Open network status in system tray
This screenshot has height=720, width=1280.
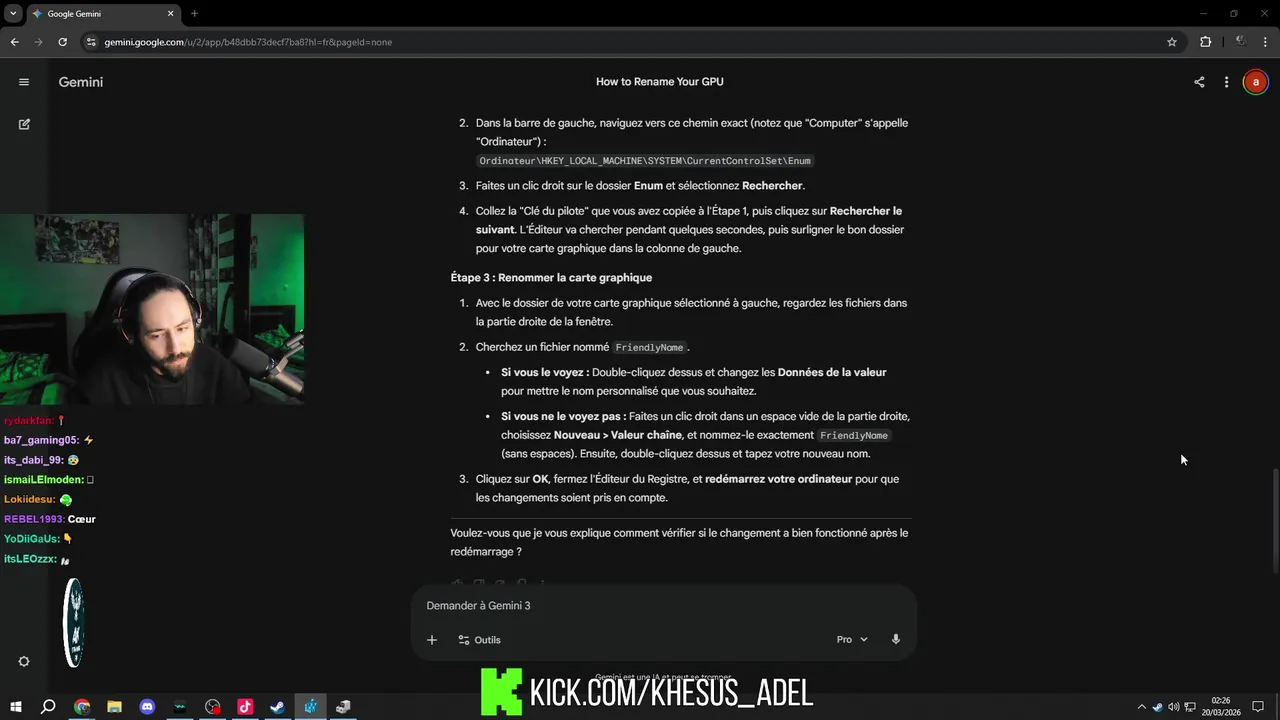click(x=1190, y=707)
